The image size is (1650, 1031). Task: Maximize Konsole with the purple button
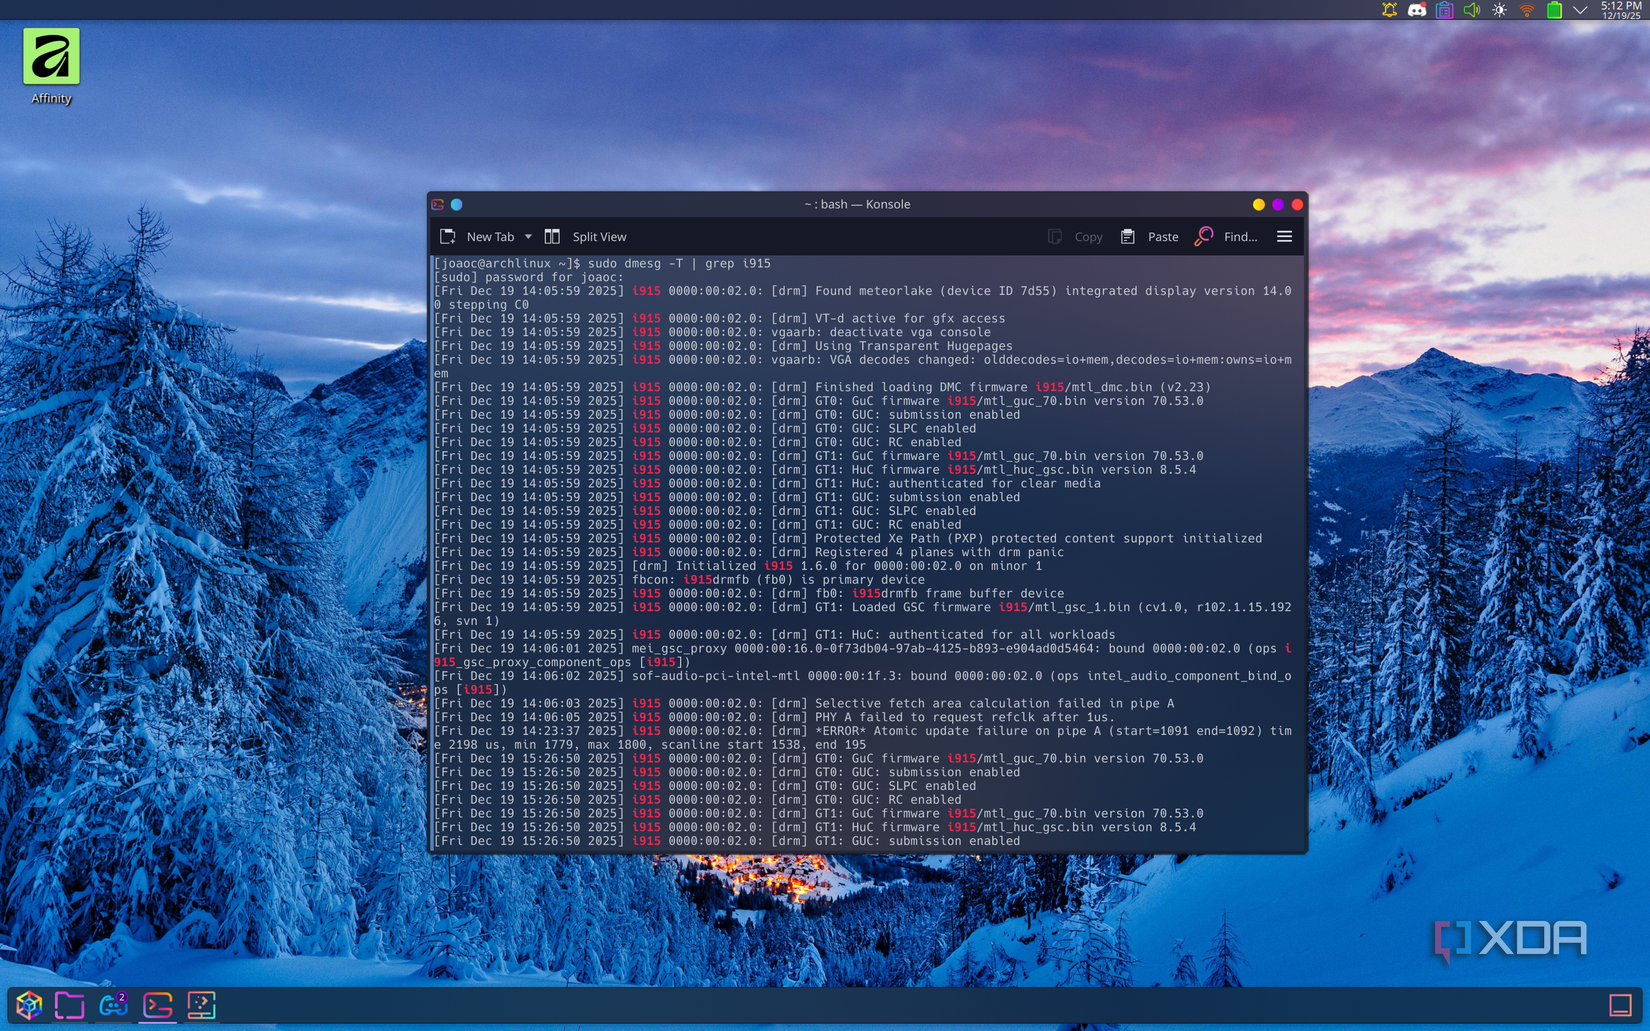[x=1278, y=204]
